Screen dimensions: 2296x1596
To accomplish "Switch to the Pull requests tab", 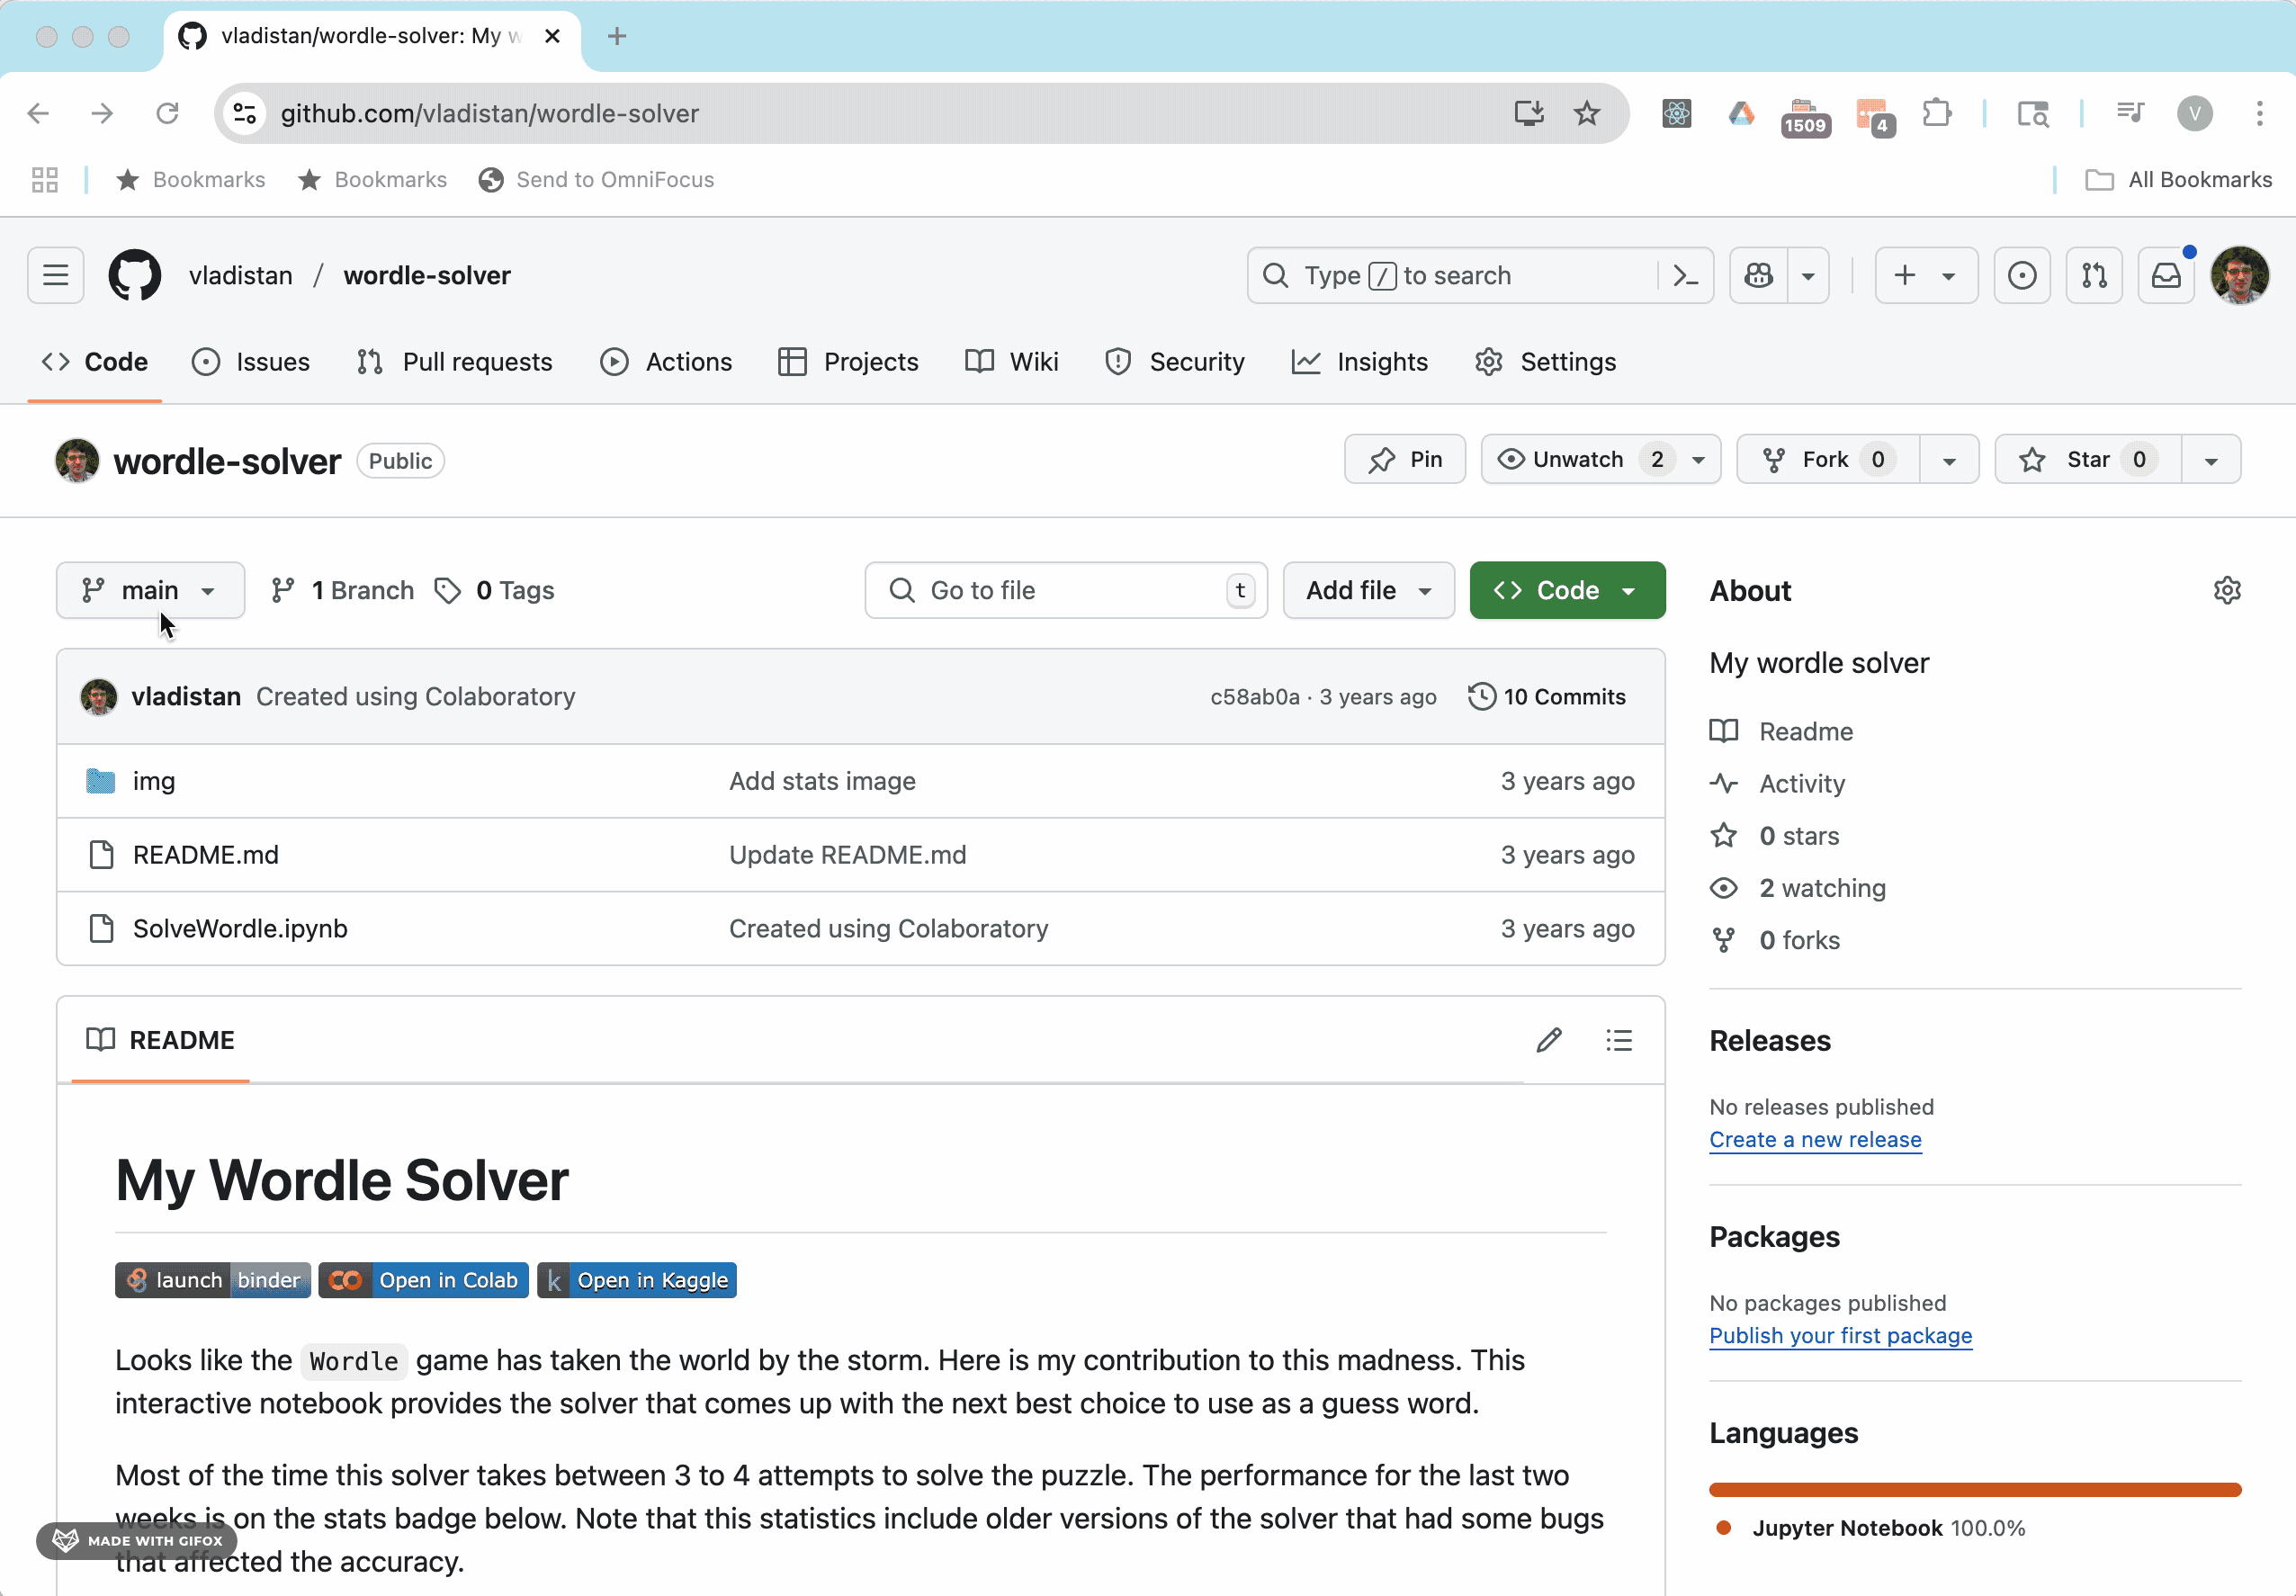I will pyautogui.click(x=455, y=362).
